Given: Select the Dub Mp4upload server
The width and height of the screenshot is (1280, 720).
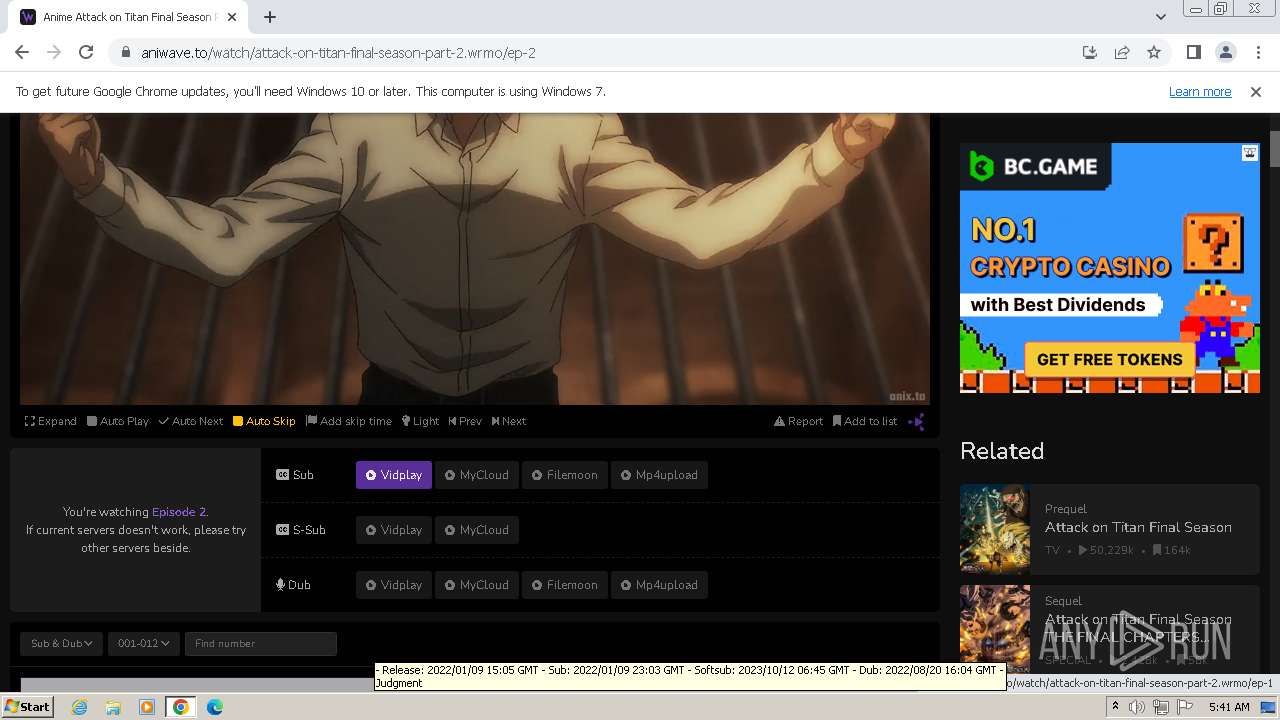Looking at the screenshot, I should coord(659,585).
